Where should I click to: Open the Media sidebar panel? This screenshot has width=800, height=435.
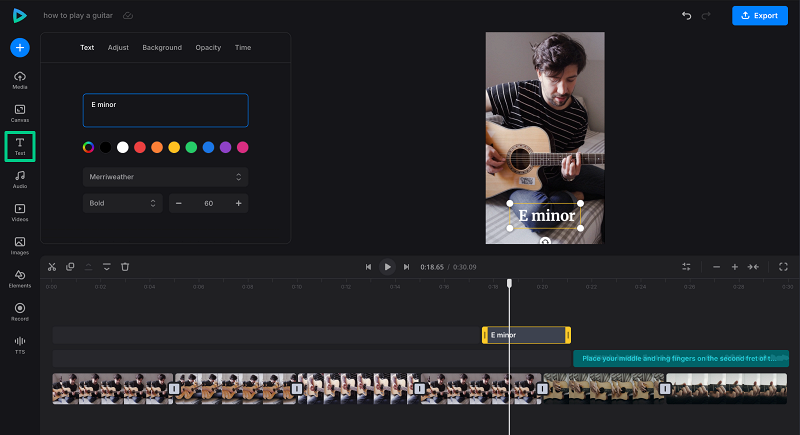tap(20, 80)
